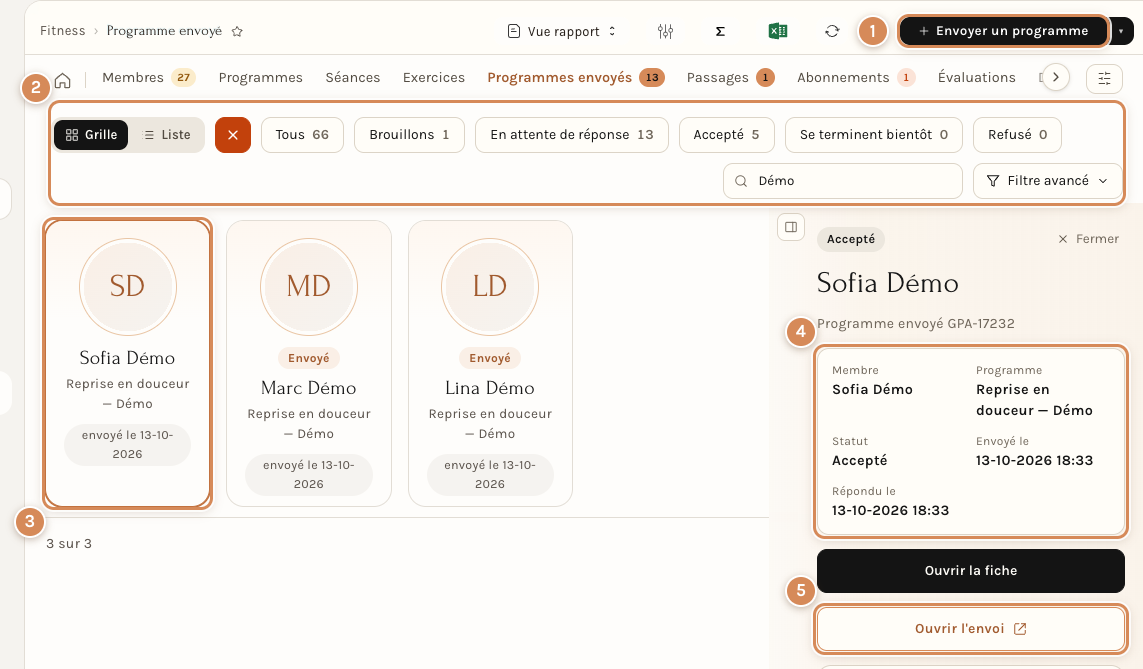
Task: Click Ouvrir la fiche button
Action: [970, 571]
